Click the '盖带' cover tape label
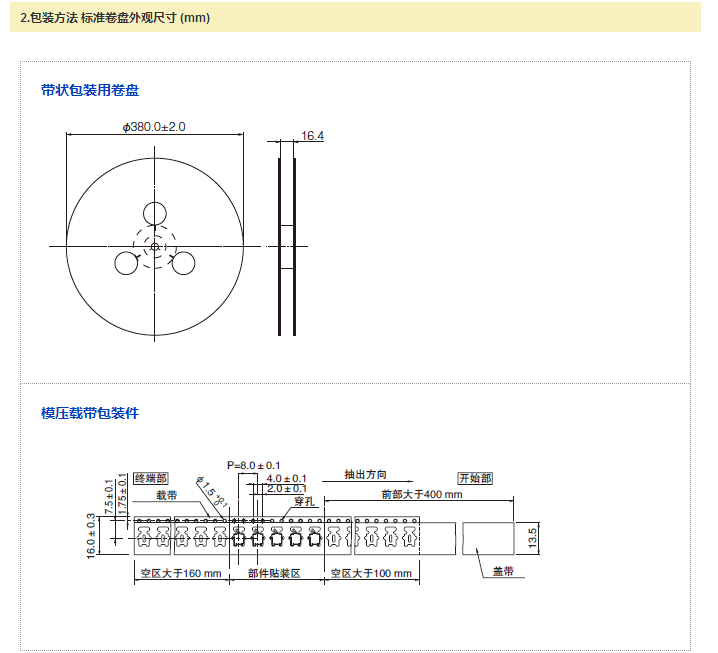The height and width of the screenshot is (653, 718). pos(503,572)
